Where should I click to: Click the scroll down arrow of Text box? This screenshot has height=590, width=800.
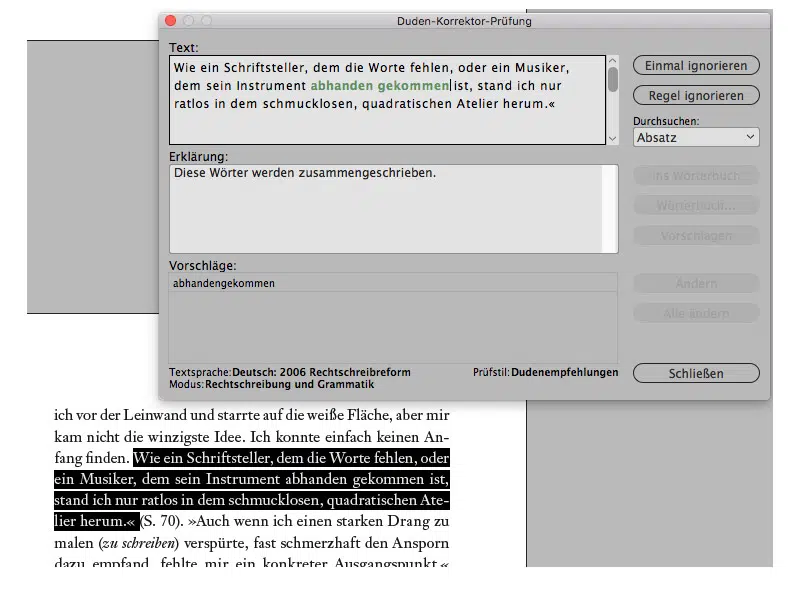click(612, 138)
